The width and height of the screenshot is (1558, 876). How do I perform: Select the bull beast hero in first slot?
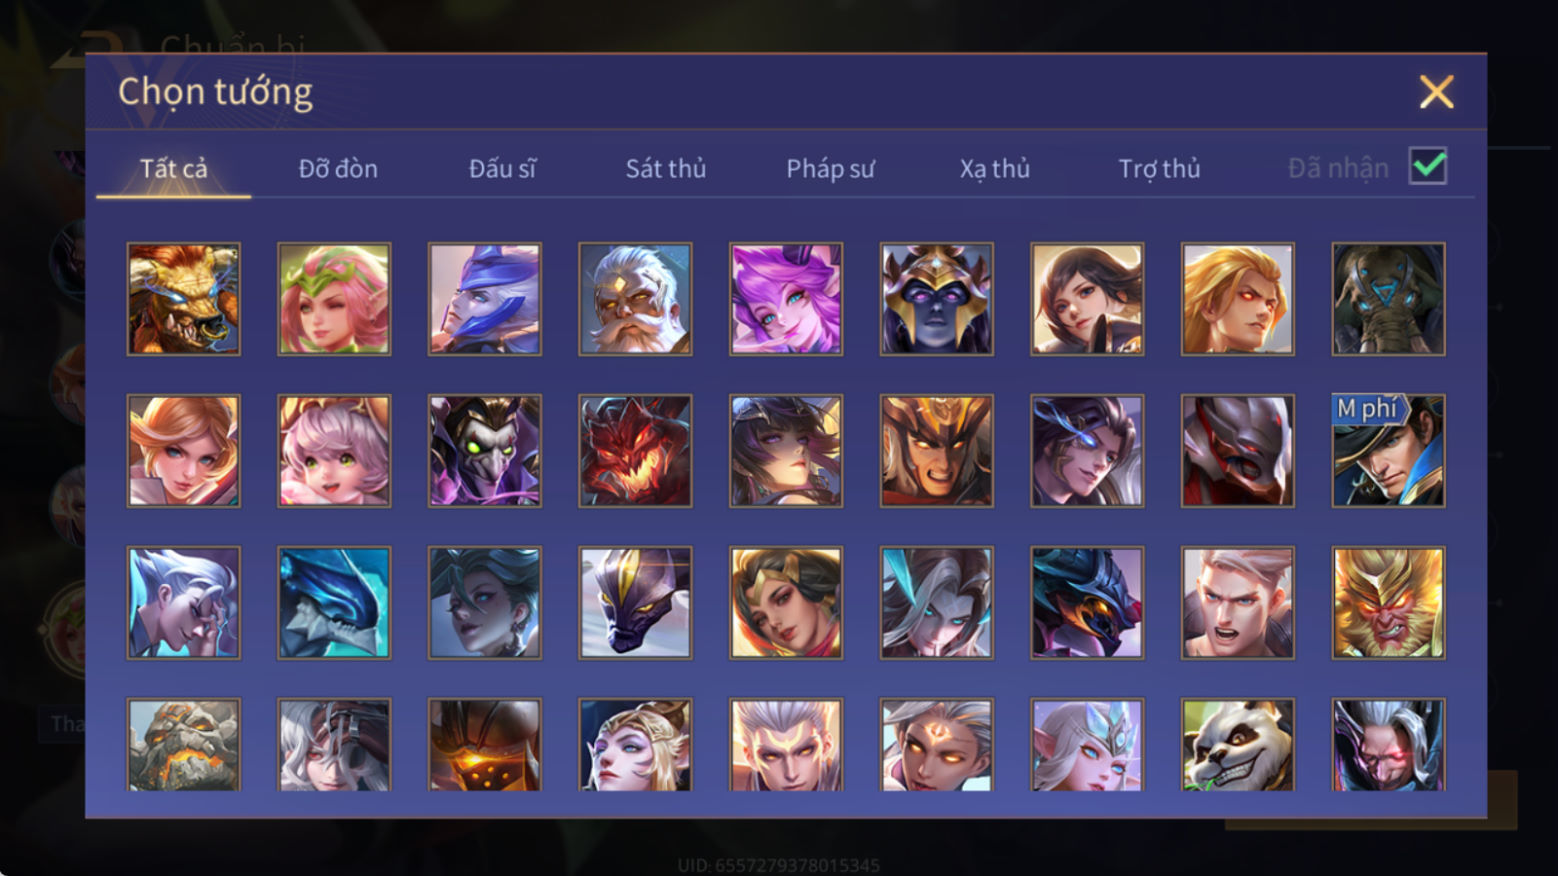183,299
